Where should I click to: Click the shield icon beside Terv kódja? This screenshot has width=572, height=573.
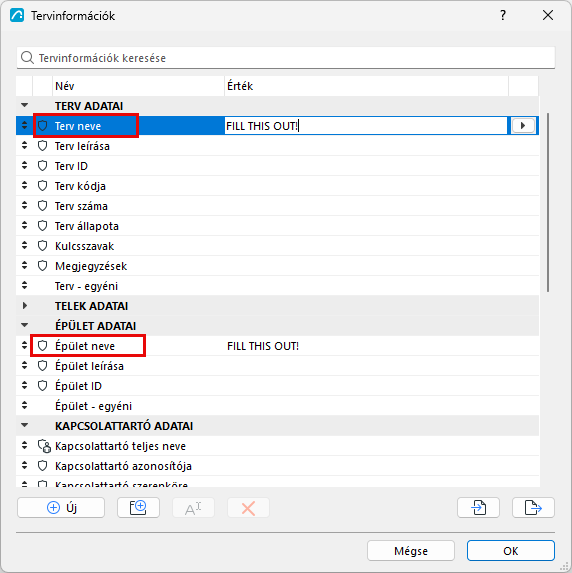[42, 186]
